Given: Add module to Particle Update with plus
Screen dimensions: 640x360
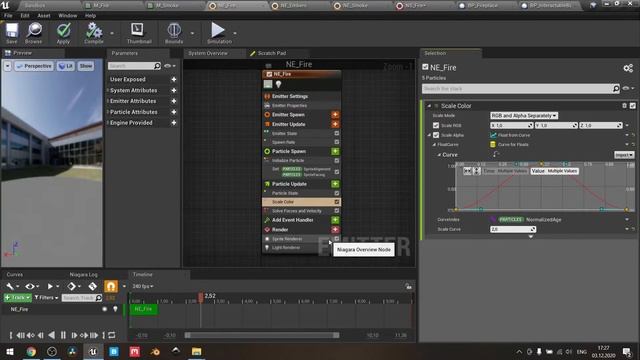Looking at the screenshot, I should click(x=335, y=184).
